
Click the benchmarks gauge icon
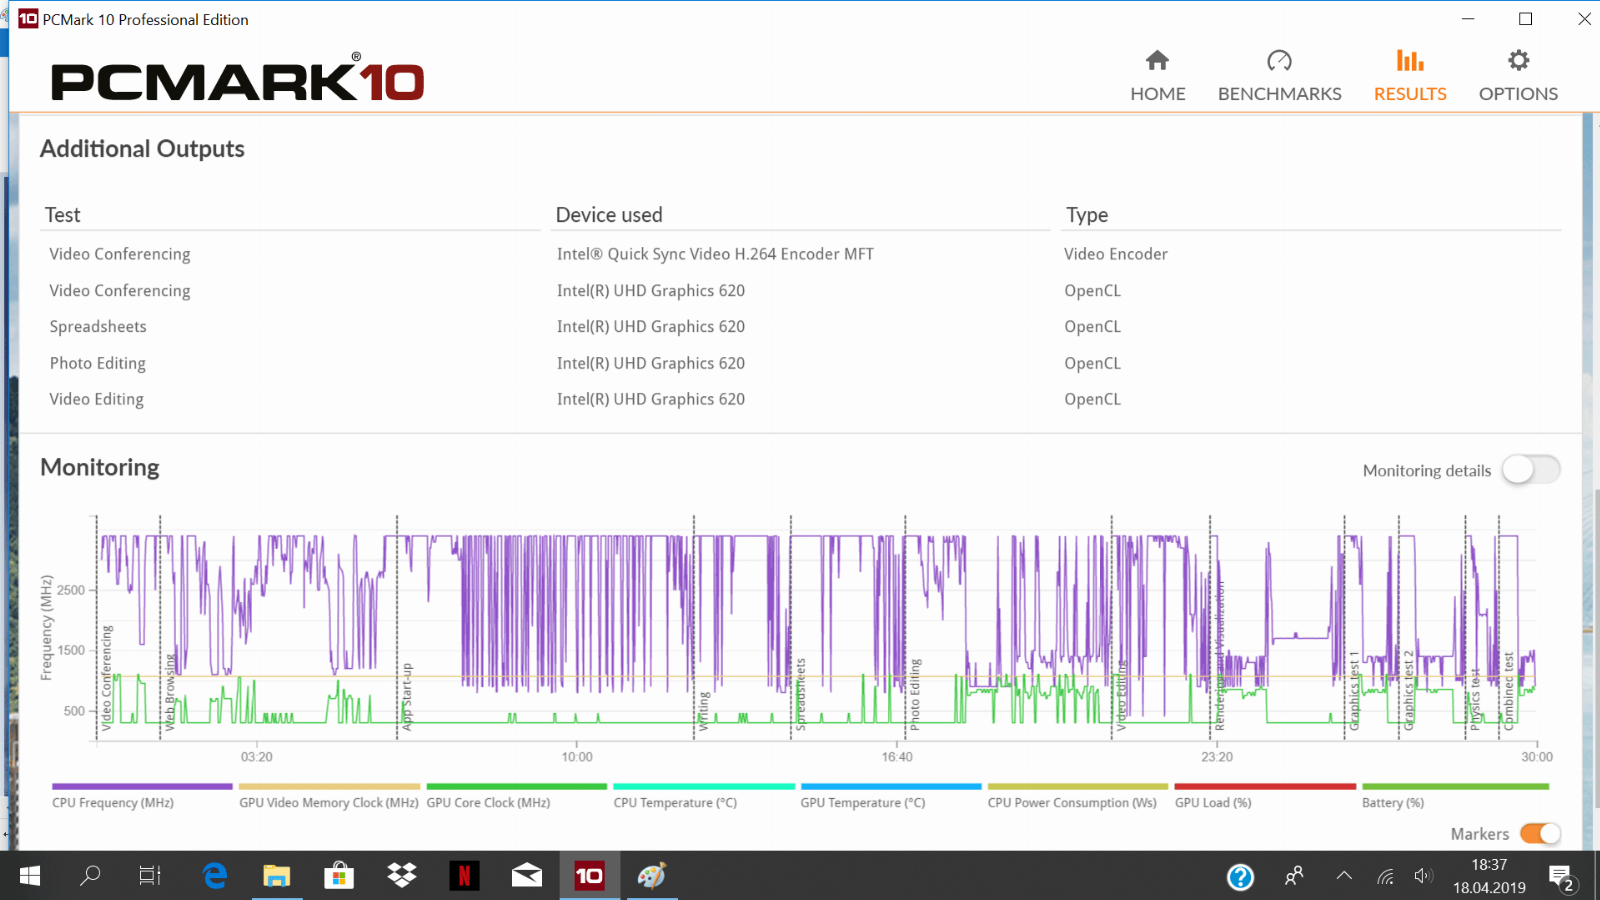click(1279, 60)
